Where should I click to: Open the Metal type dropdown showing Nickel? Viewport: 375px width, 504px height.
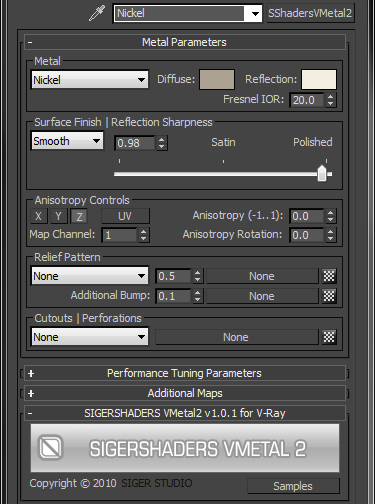pyautogui.click(x=90, y=80)
